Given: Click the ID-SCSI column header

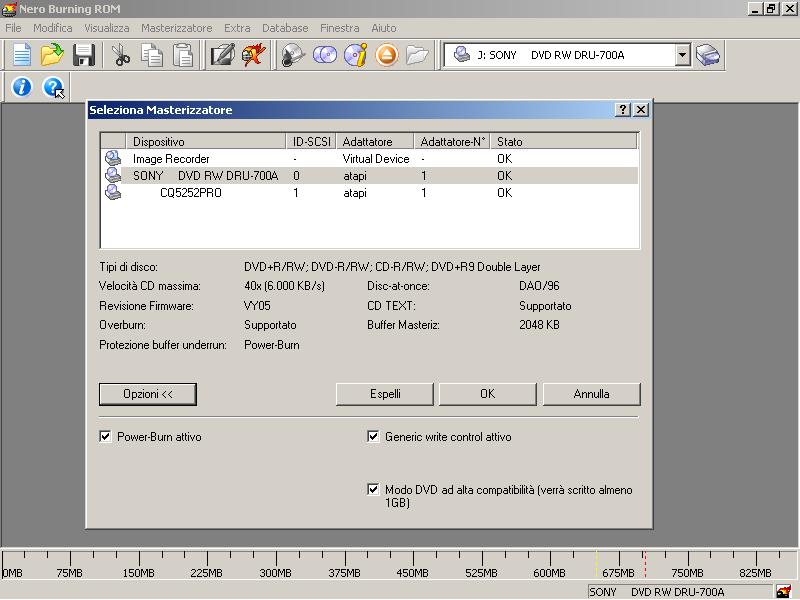Looking at the screenshot, I should pyautogui.click(x=311, y=141).
